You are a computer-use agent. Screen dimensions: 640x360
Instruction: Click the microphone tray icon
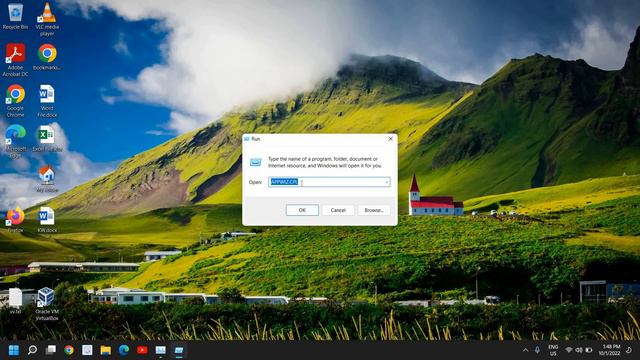[x=537, y=350]
